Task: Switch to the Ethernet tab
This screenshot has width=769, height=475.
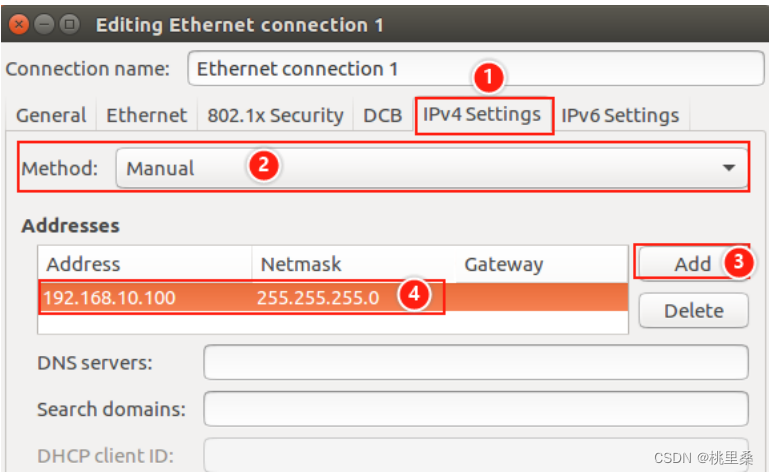Action: pyautogui.click(x=147, y=116)
